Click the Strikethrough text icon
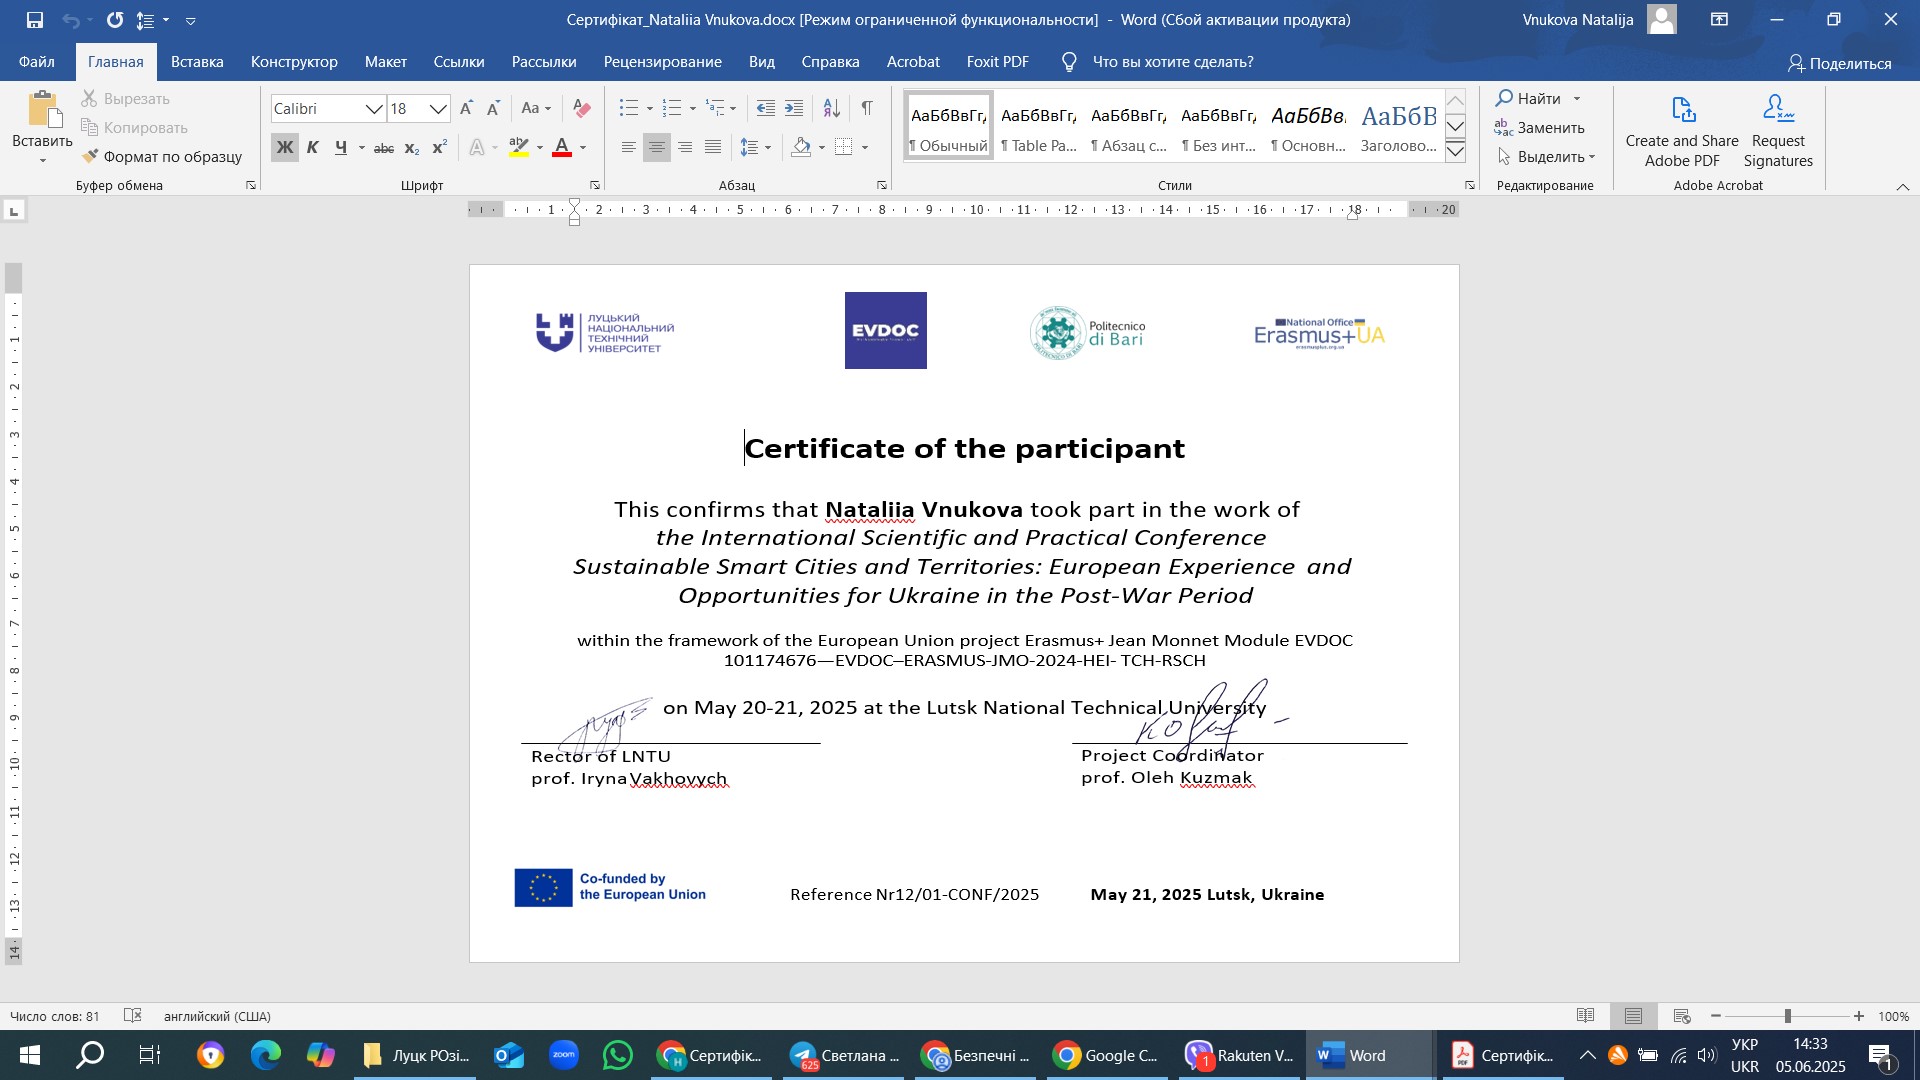The width and height of the screenshot is (1920, 1080). point(384,148)
